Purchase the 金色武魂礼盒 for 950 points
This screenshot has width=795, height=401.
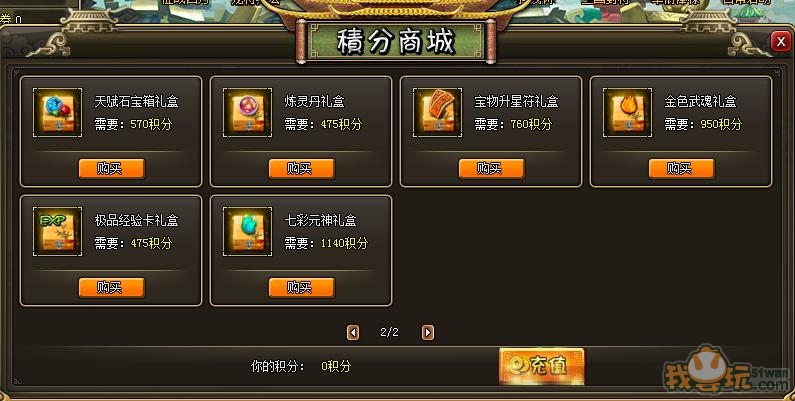pos(682,169)
